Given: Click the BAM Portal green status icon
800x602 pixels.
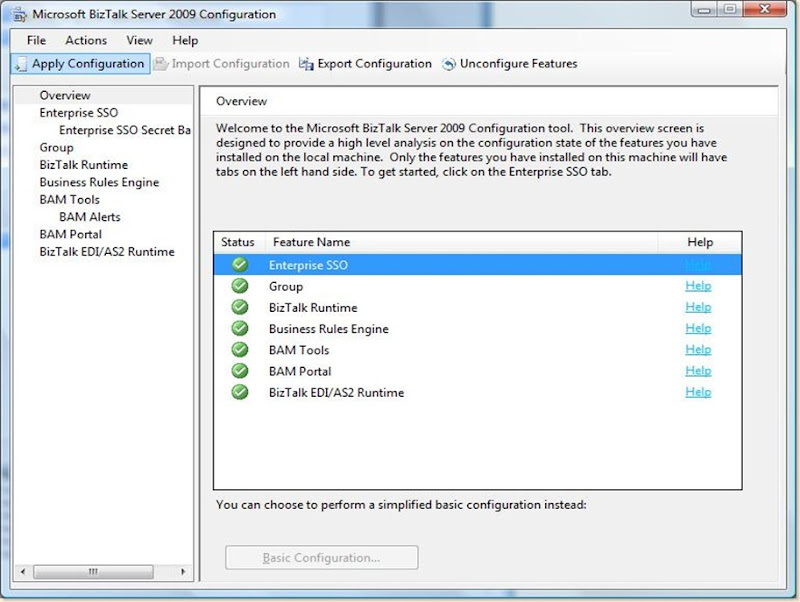Looking at the screenshot, I should click(239, 371).
